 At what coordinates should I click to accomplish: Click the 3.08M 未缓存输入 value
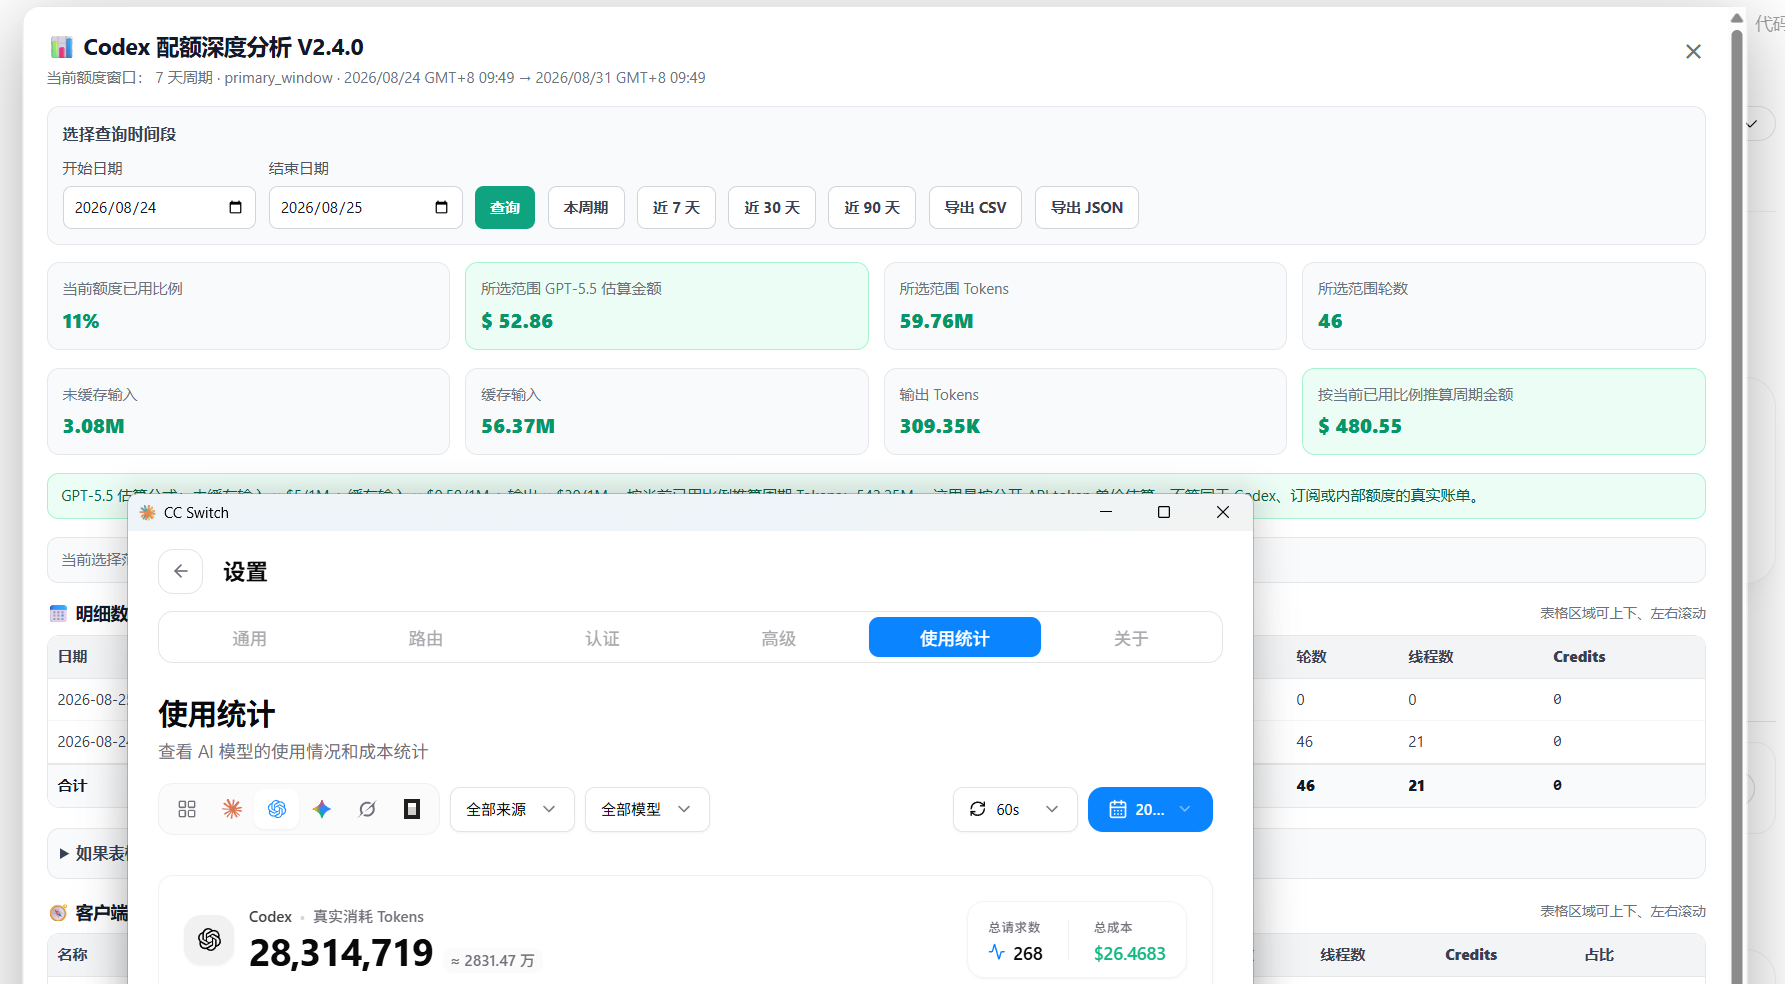point(93,426)
